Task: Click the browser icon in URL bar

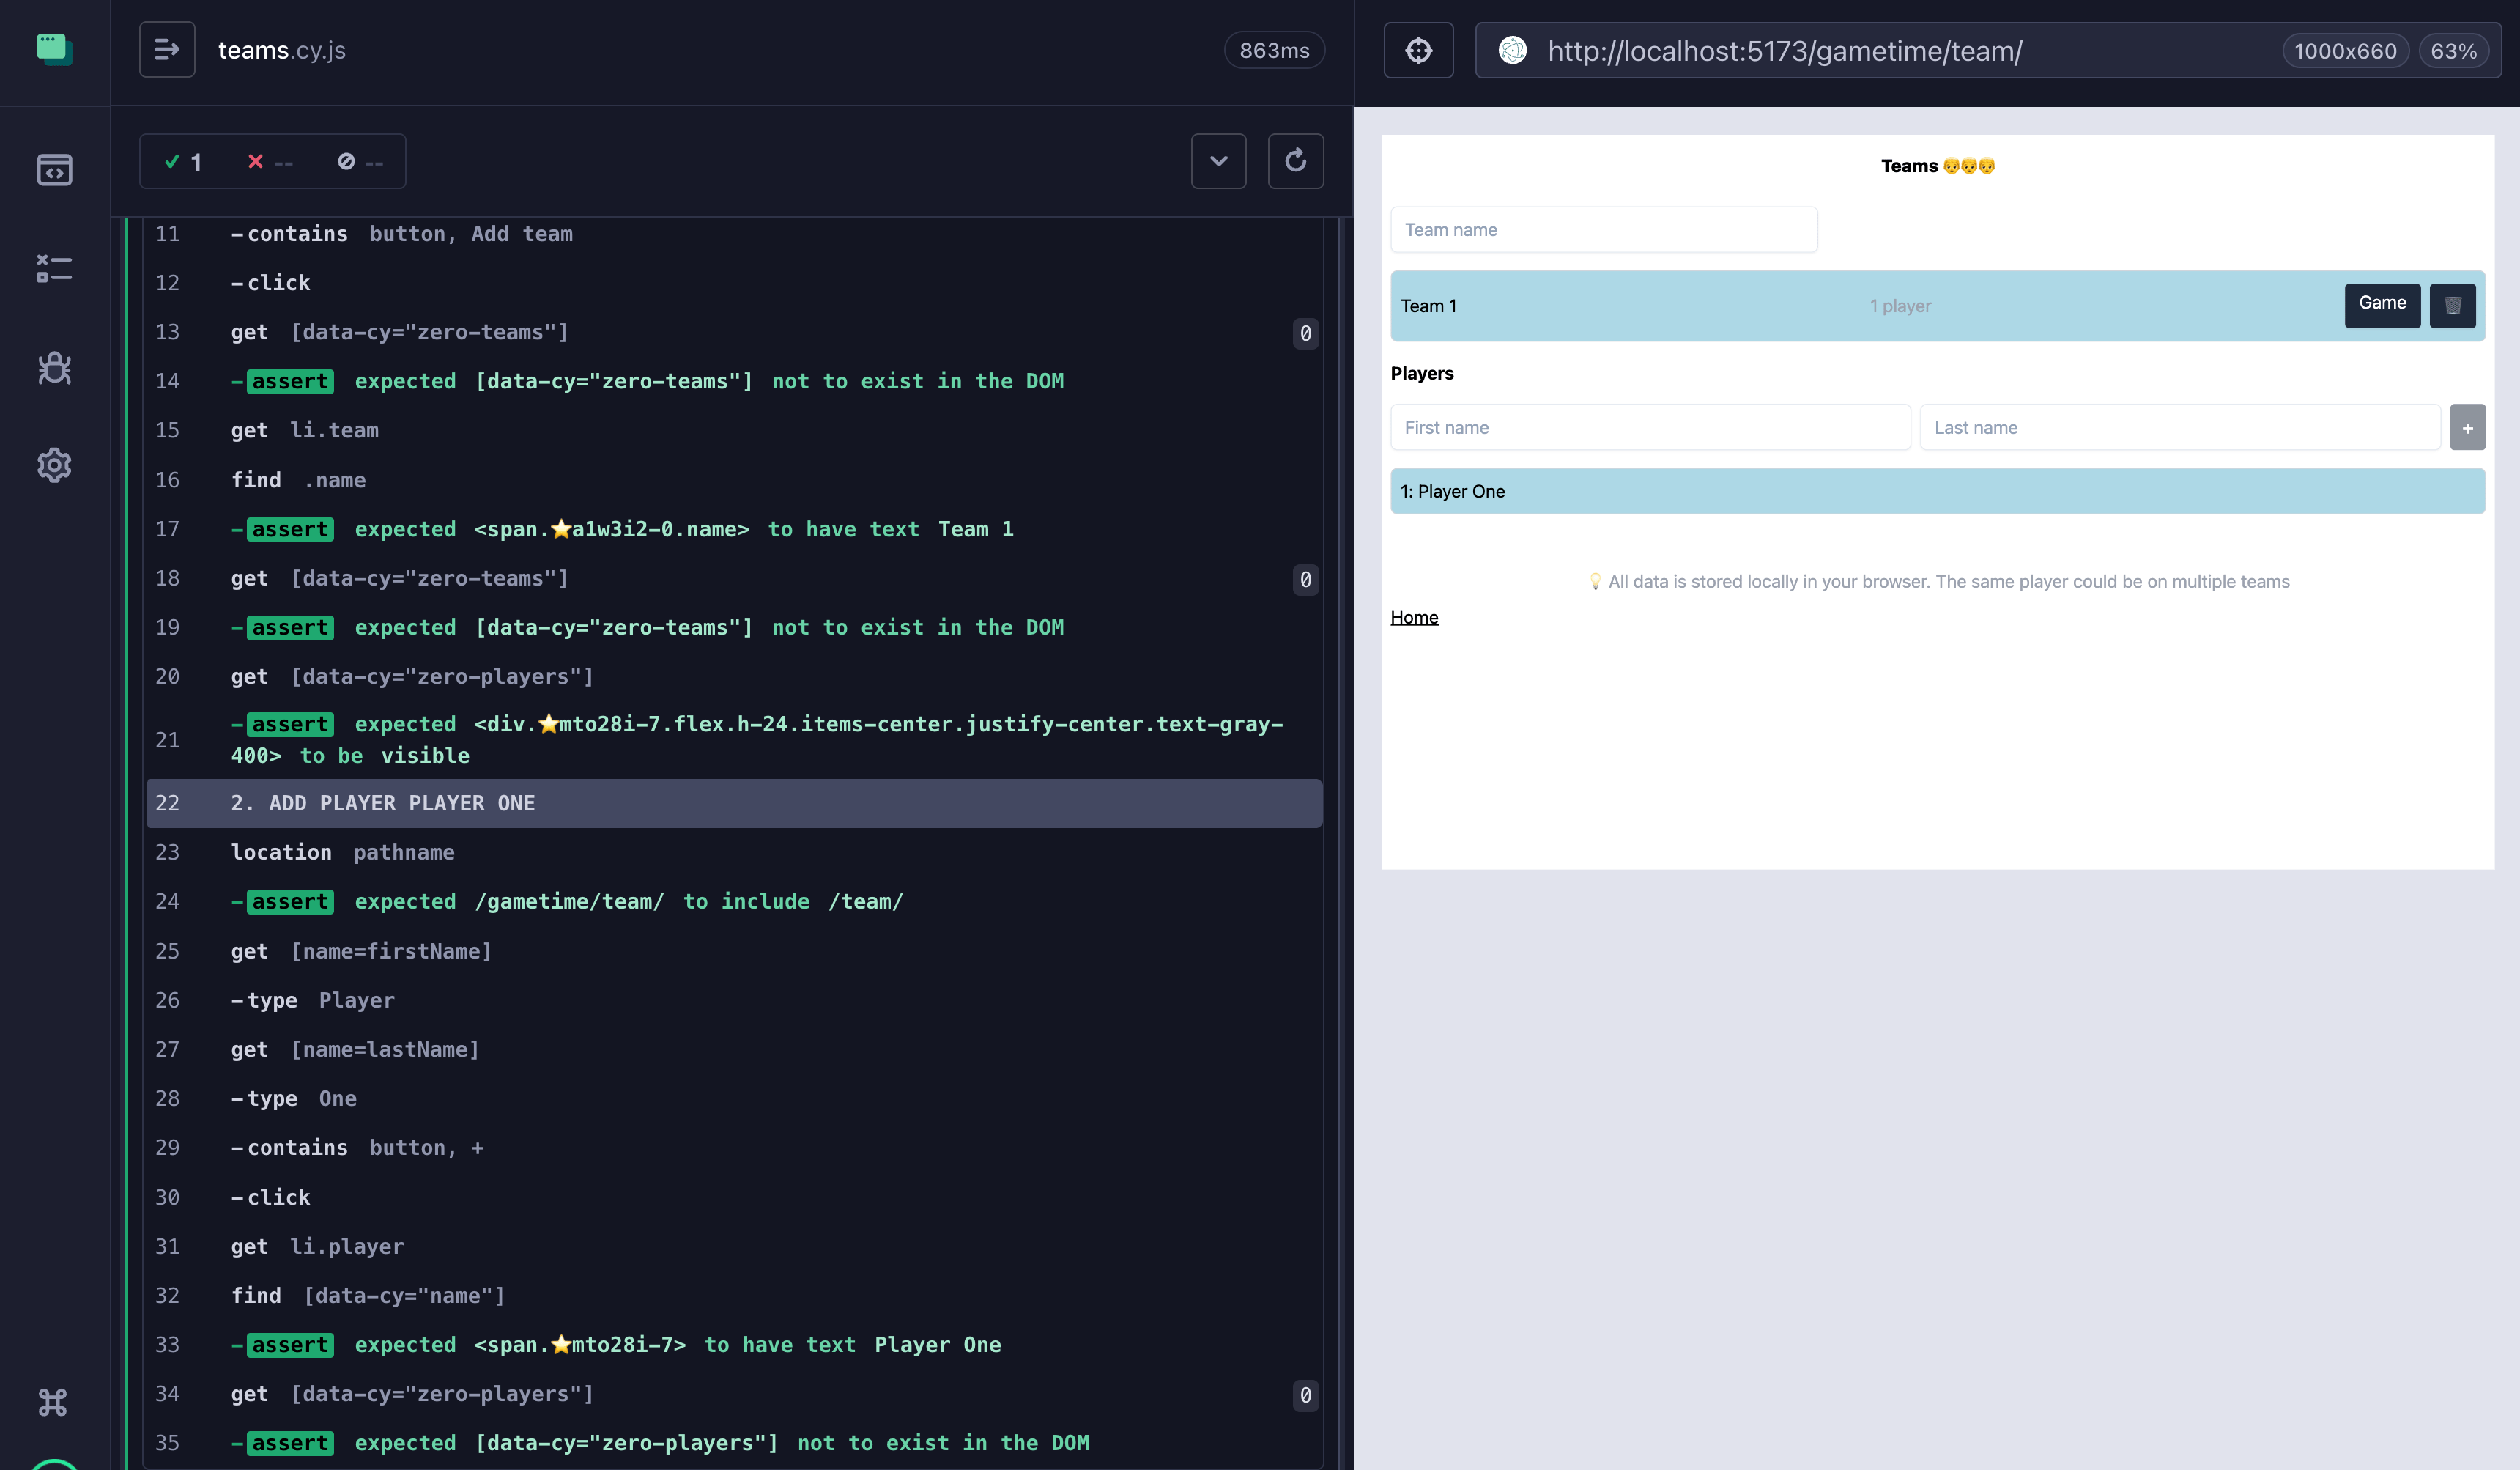Action: [x=1512, y=50]
